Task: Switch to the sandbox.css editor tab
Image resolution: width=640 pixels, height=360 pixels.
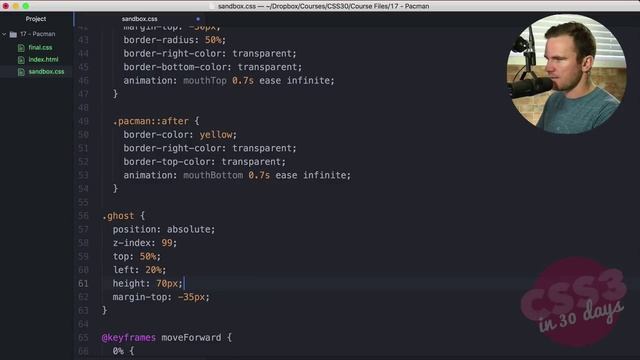Action: 139,19
